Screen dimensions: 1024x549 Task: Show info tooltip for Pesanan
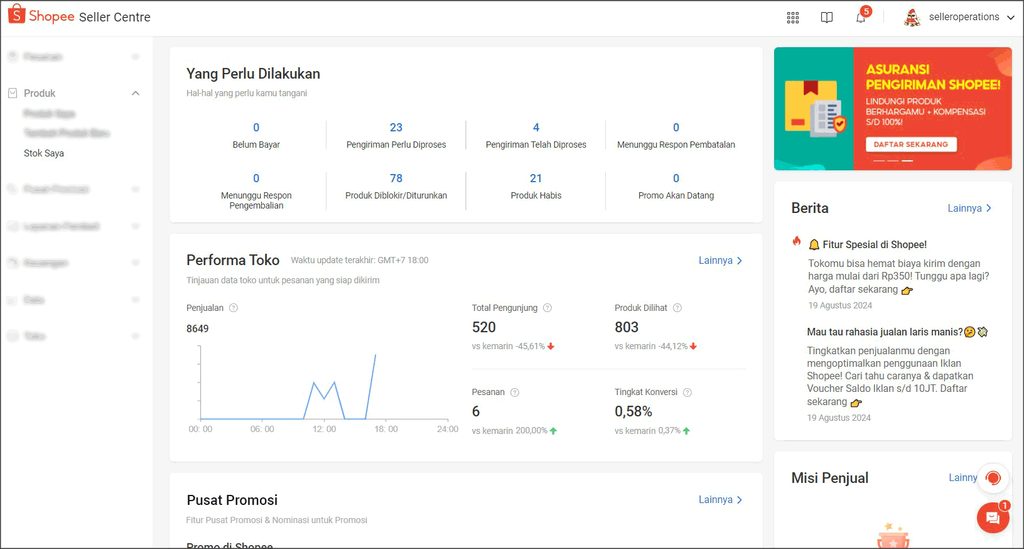click(x=515, y=392)
